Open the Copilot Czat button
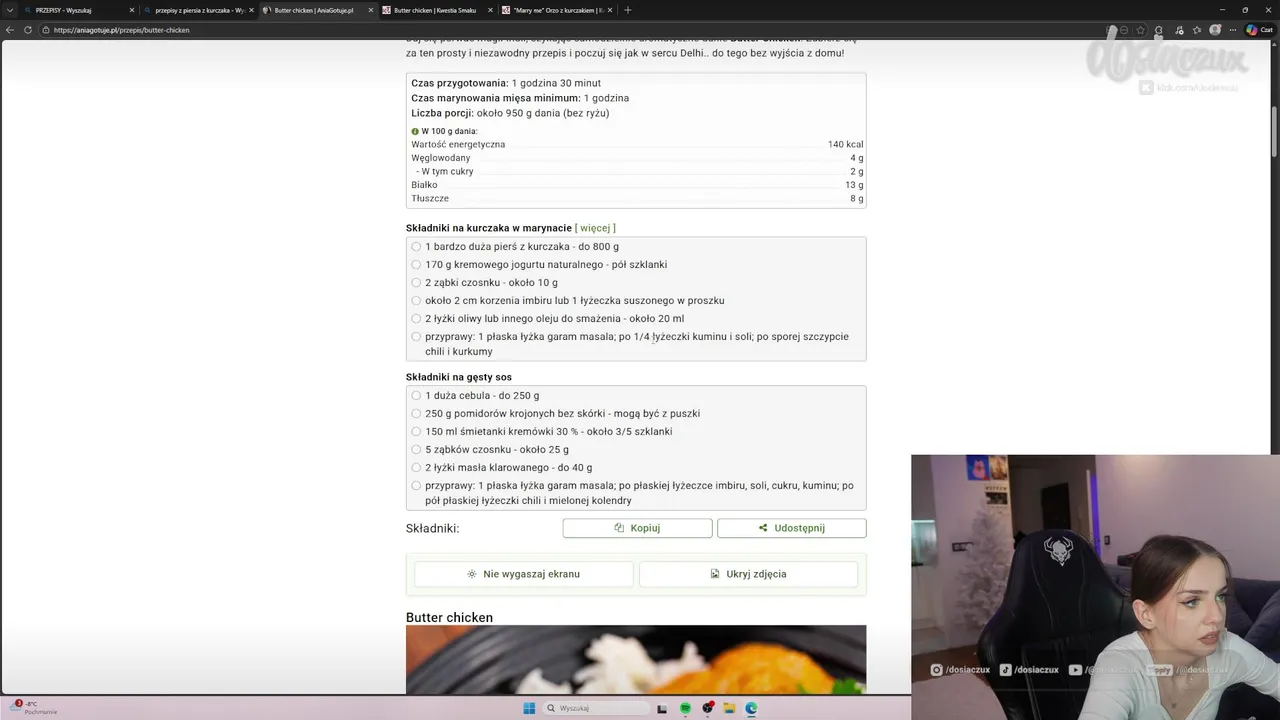Screen dimensions: 1280x720 coord(1259,30)
